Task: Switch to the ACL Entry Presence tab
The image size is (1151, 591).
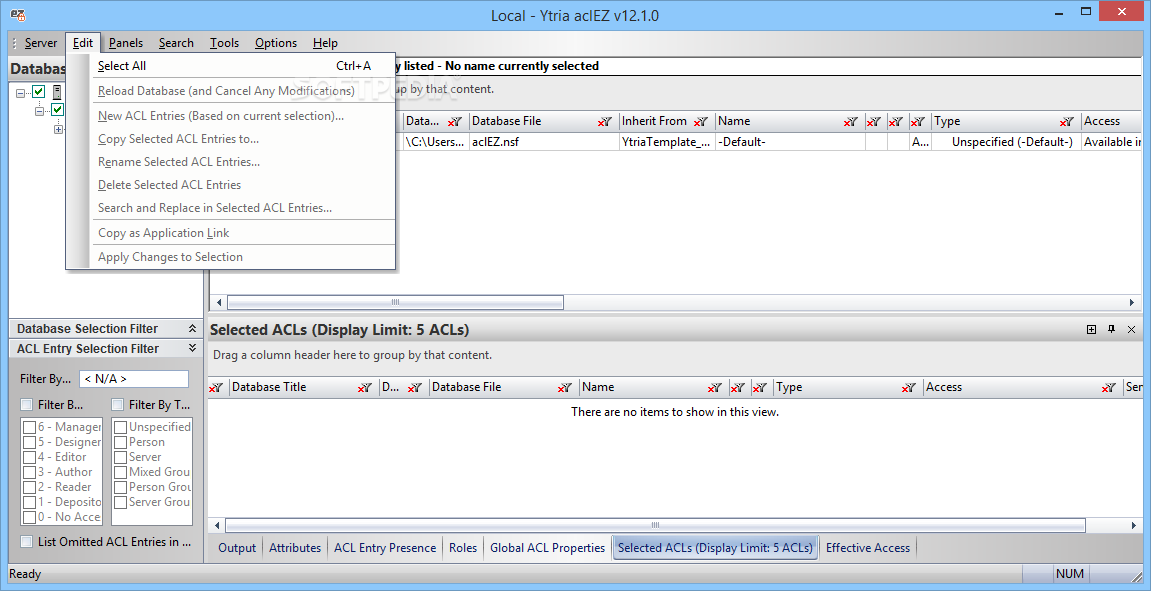Action: [x=385, y=548]
